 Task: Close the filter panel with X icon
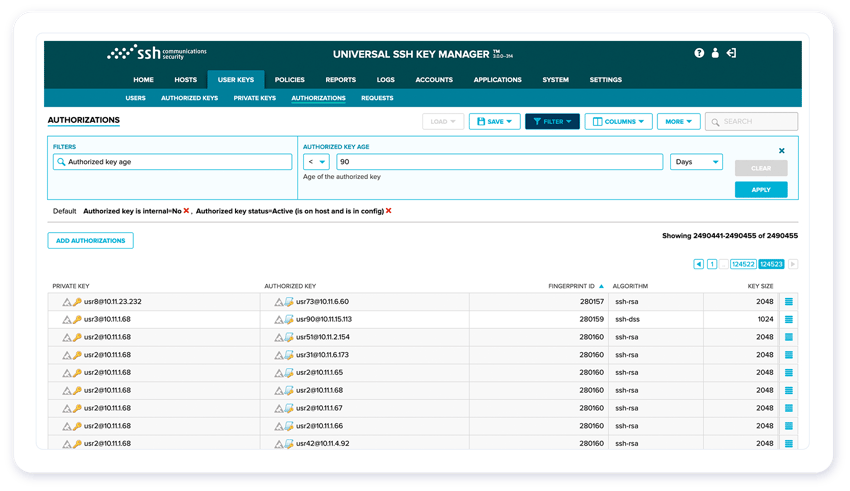[781, 151]
